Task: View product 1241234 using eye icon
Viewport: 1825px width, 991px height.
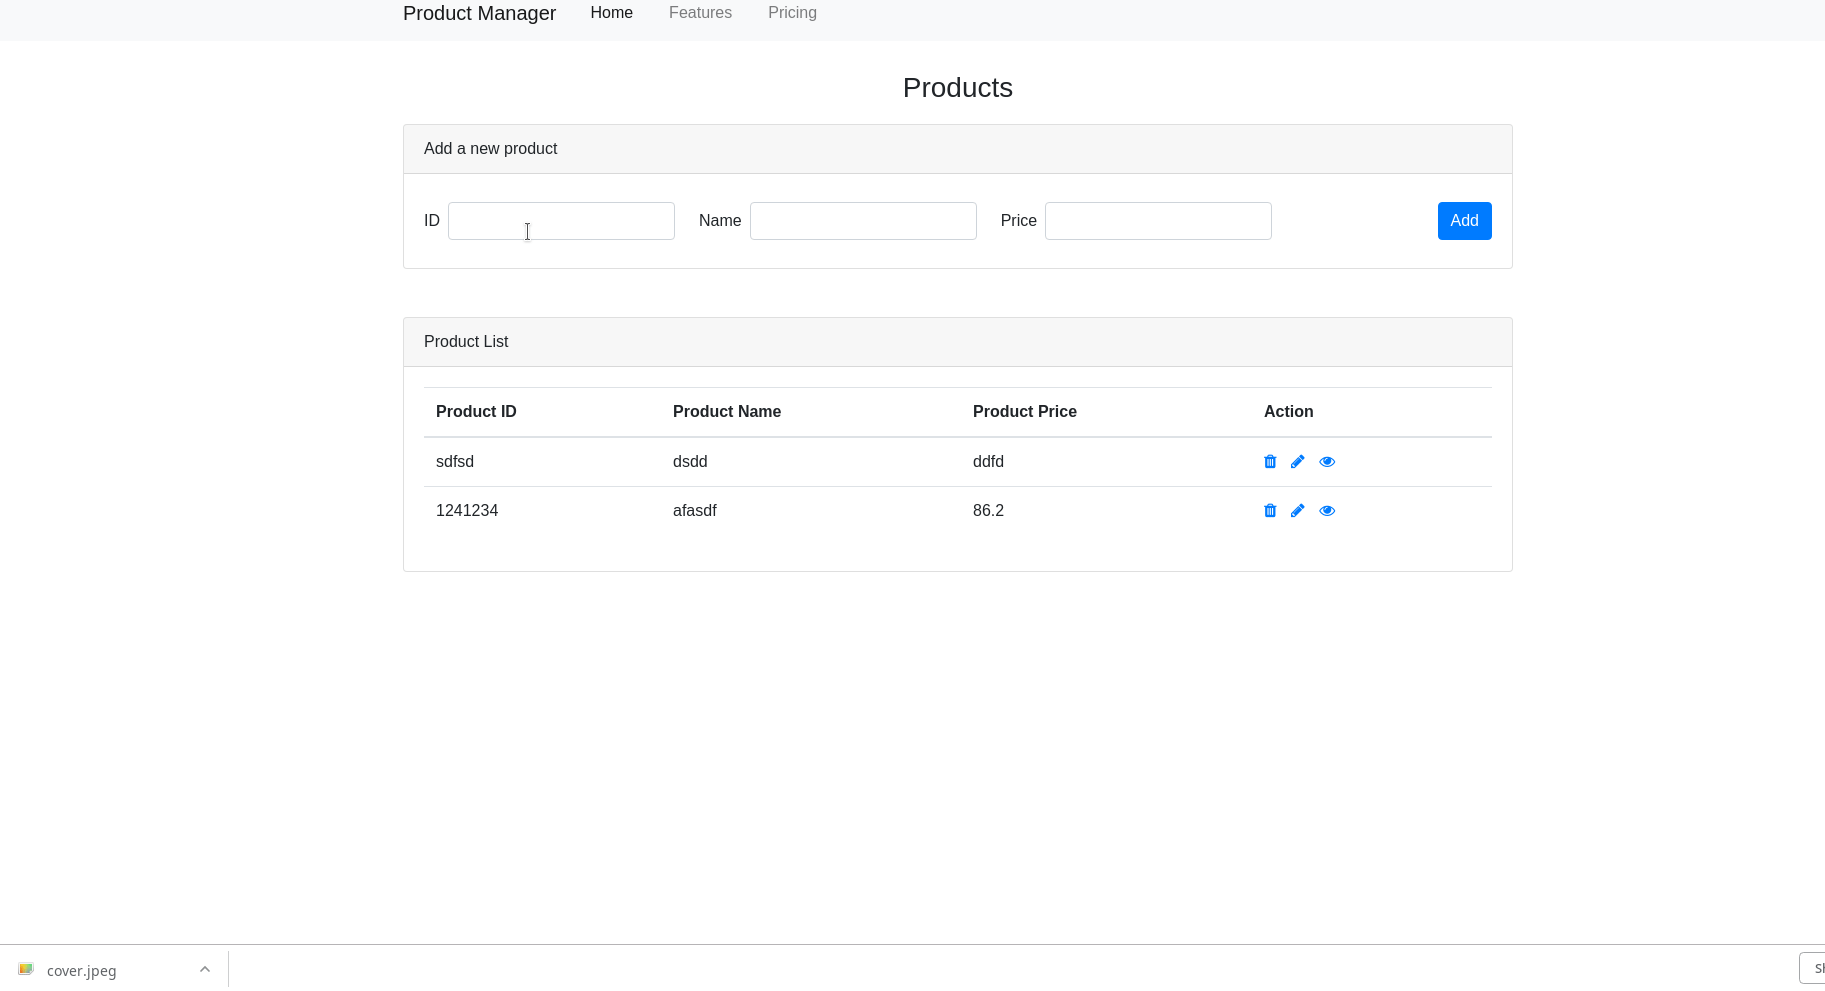Action: (x=1327, y=510)
